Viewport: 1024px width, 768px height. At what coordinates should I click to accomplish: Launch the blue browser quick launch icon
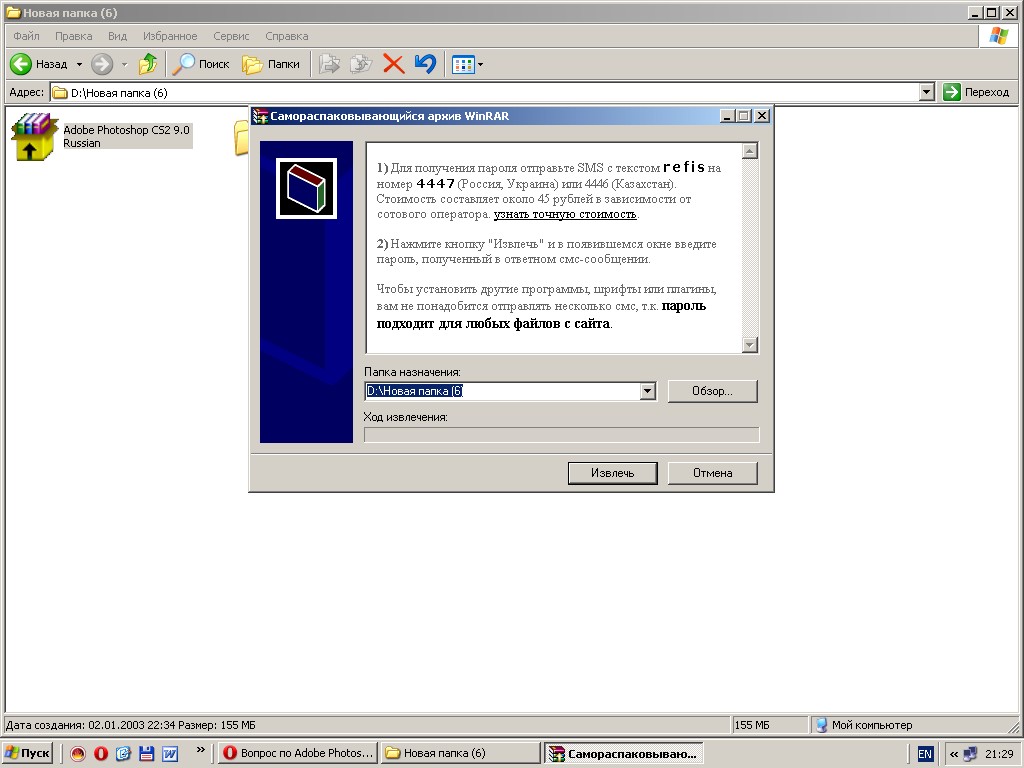point(123,754)
